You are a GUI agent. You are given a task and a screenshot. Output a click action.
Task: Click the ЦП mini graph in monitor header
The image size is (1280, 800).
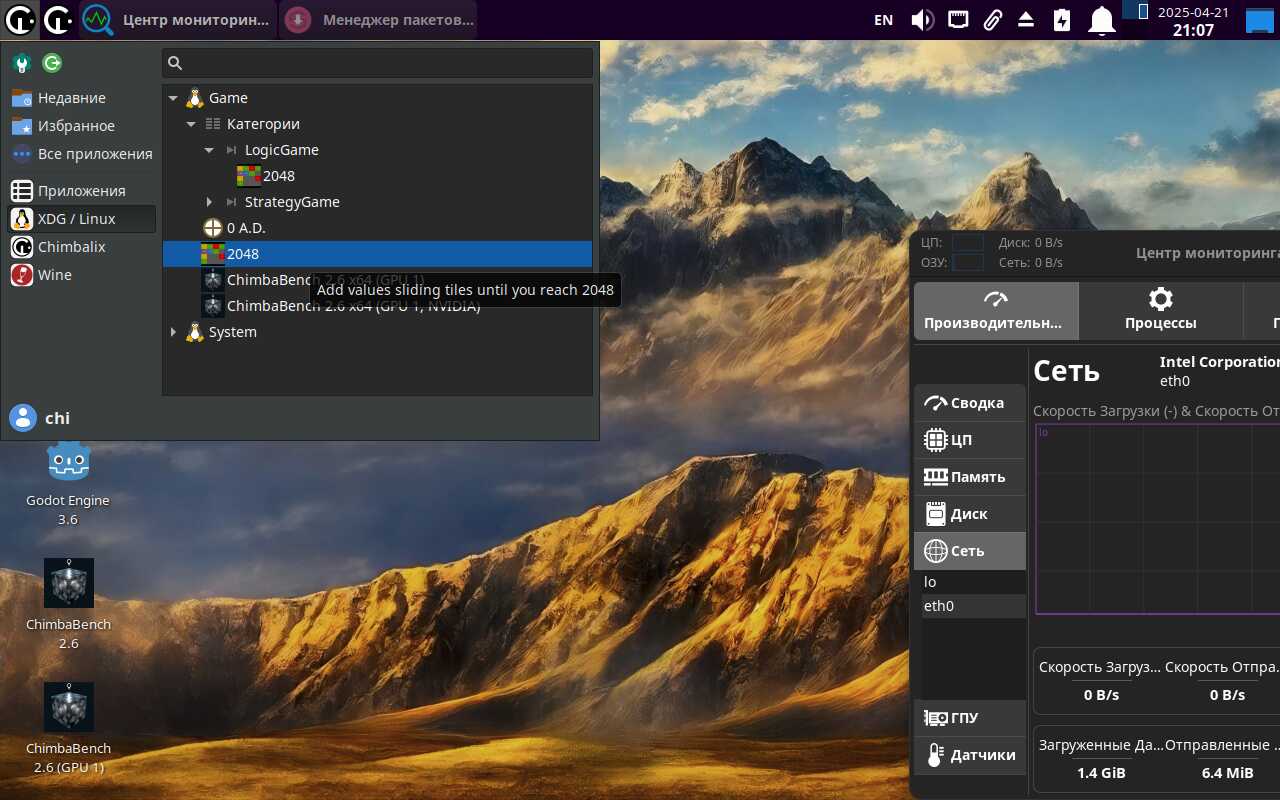point(967,242)
